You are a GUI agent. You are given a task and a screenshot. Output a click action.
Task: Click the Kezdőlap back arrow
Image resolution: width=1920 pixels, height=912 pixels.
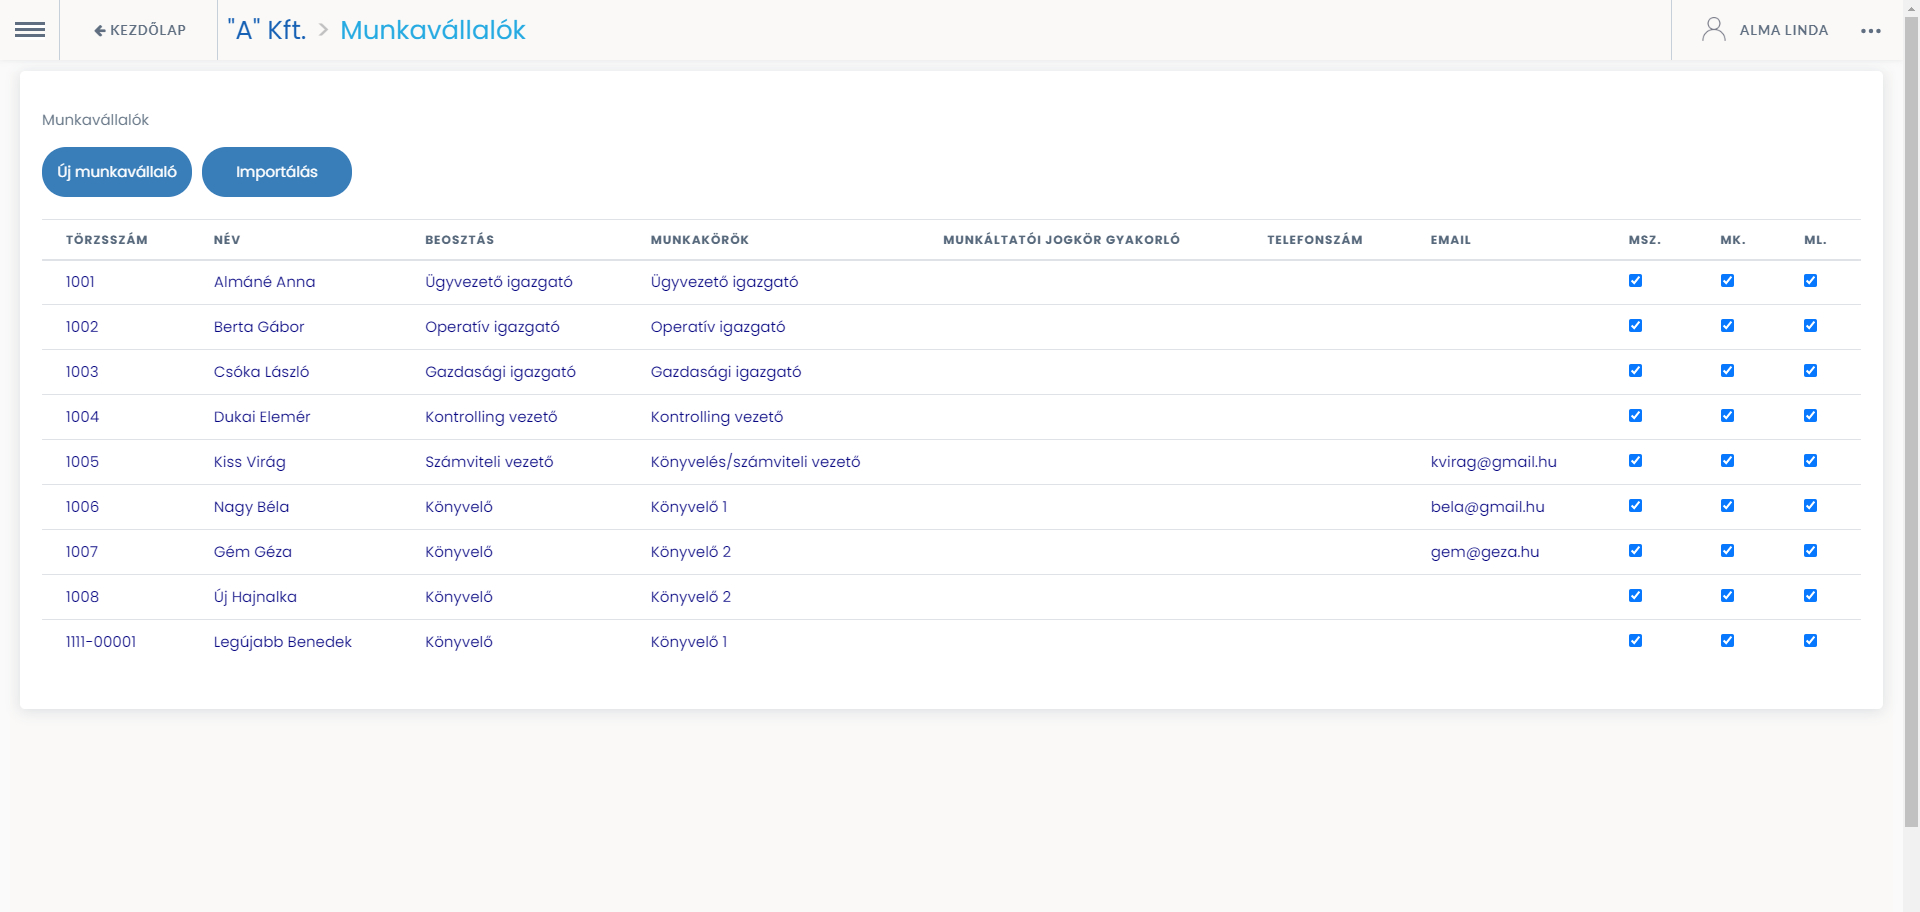[x=100, y=31]
